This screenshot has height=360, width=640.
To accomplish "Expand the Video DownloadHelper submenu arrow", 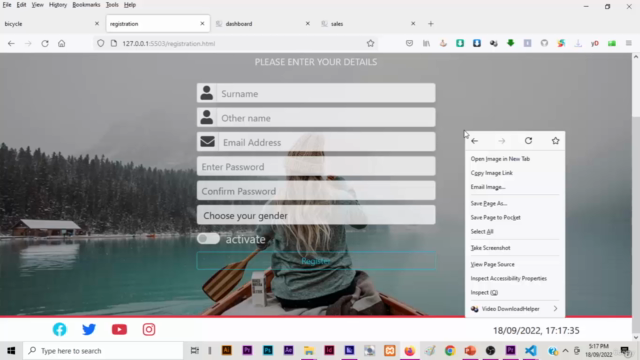I will tap(555, 309).
